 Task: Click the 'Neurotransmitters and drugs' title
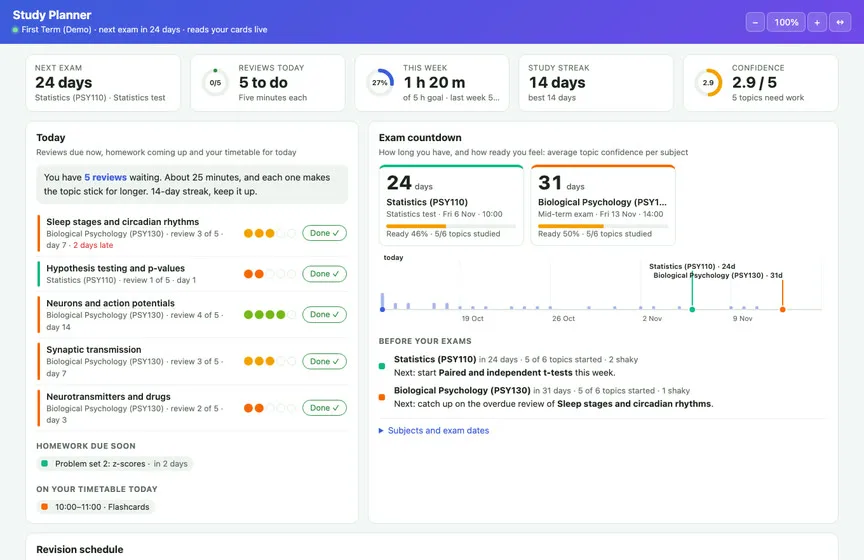tap(109, 396)
